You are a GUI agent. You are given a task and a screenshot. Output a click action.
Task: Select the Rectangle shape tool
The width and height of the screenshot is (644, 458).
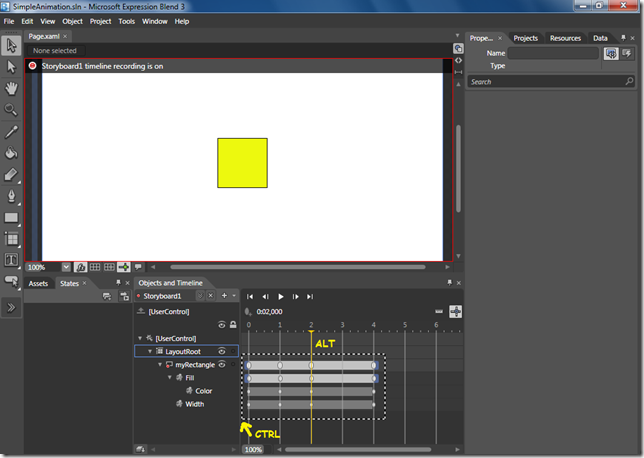coord(11,217)
